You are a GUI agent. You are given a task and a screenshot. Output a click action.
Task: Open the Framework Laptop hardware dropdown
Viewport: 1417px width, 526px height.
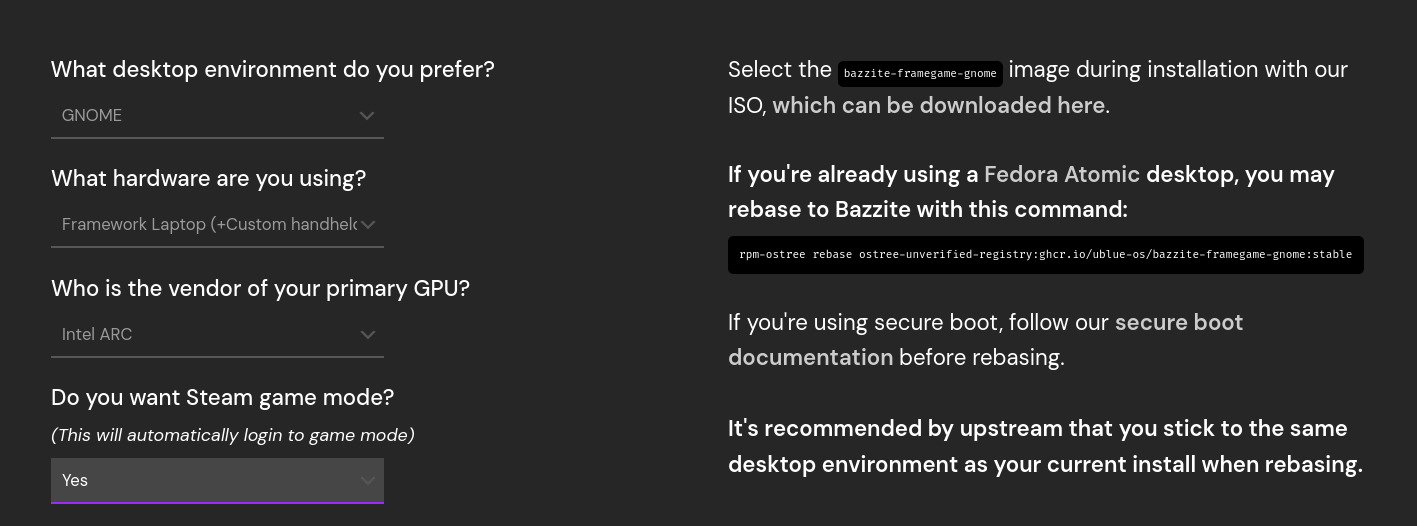pos(200,225)
